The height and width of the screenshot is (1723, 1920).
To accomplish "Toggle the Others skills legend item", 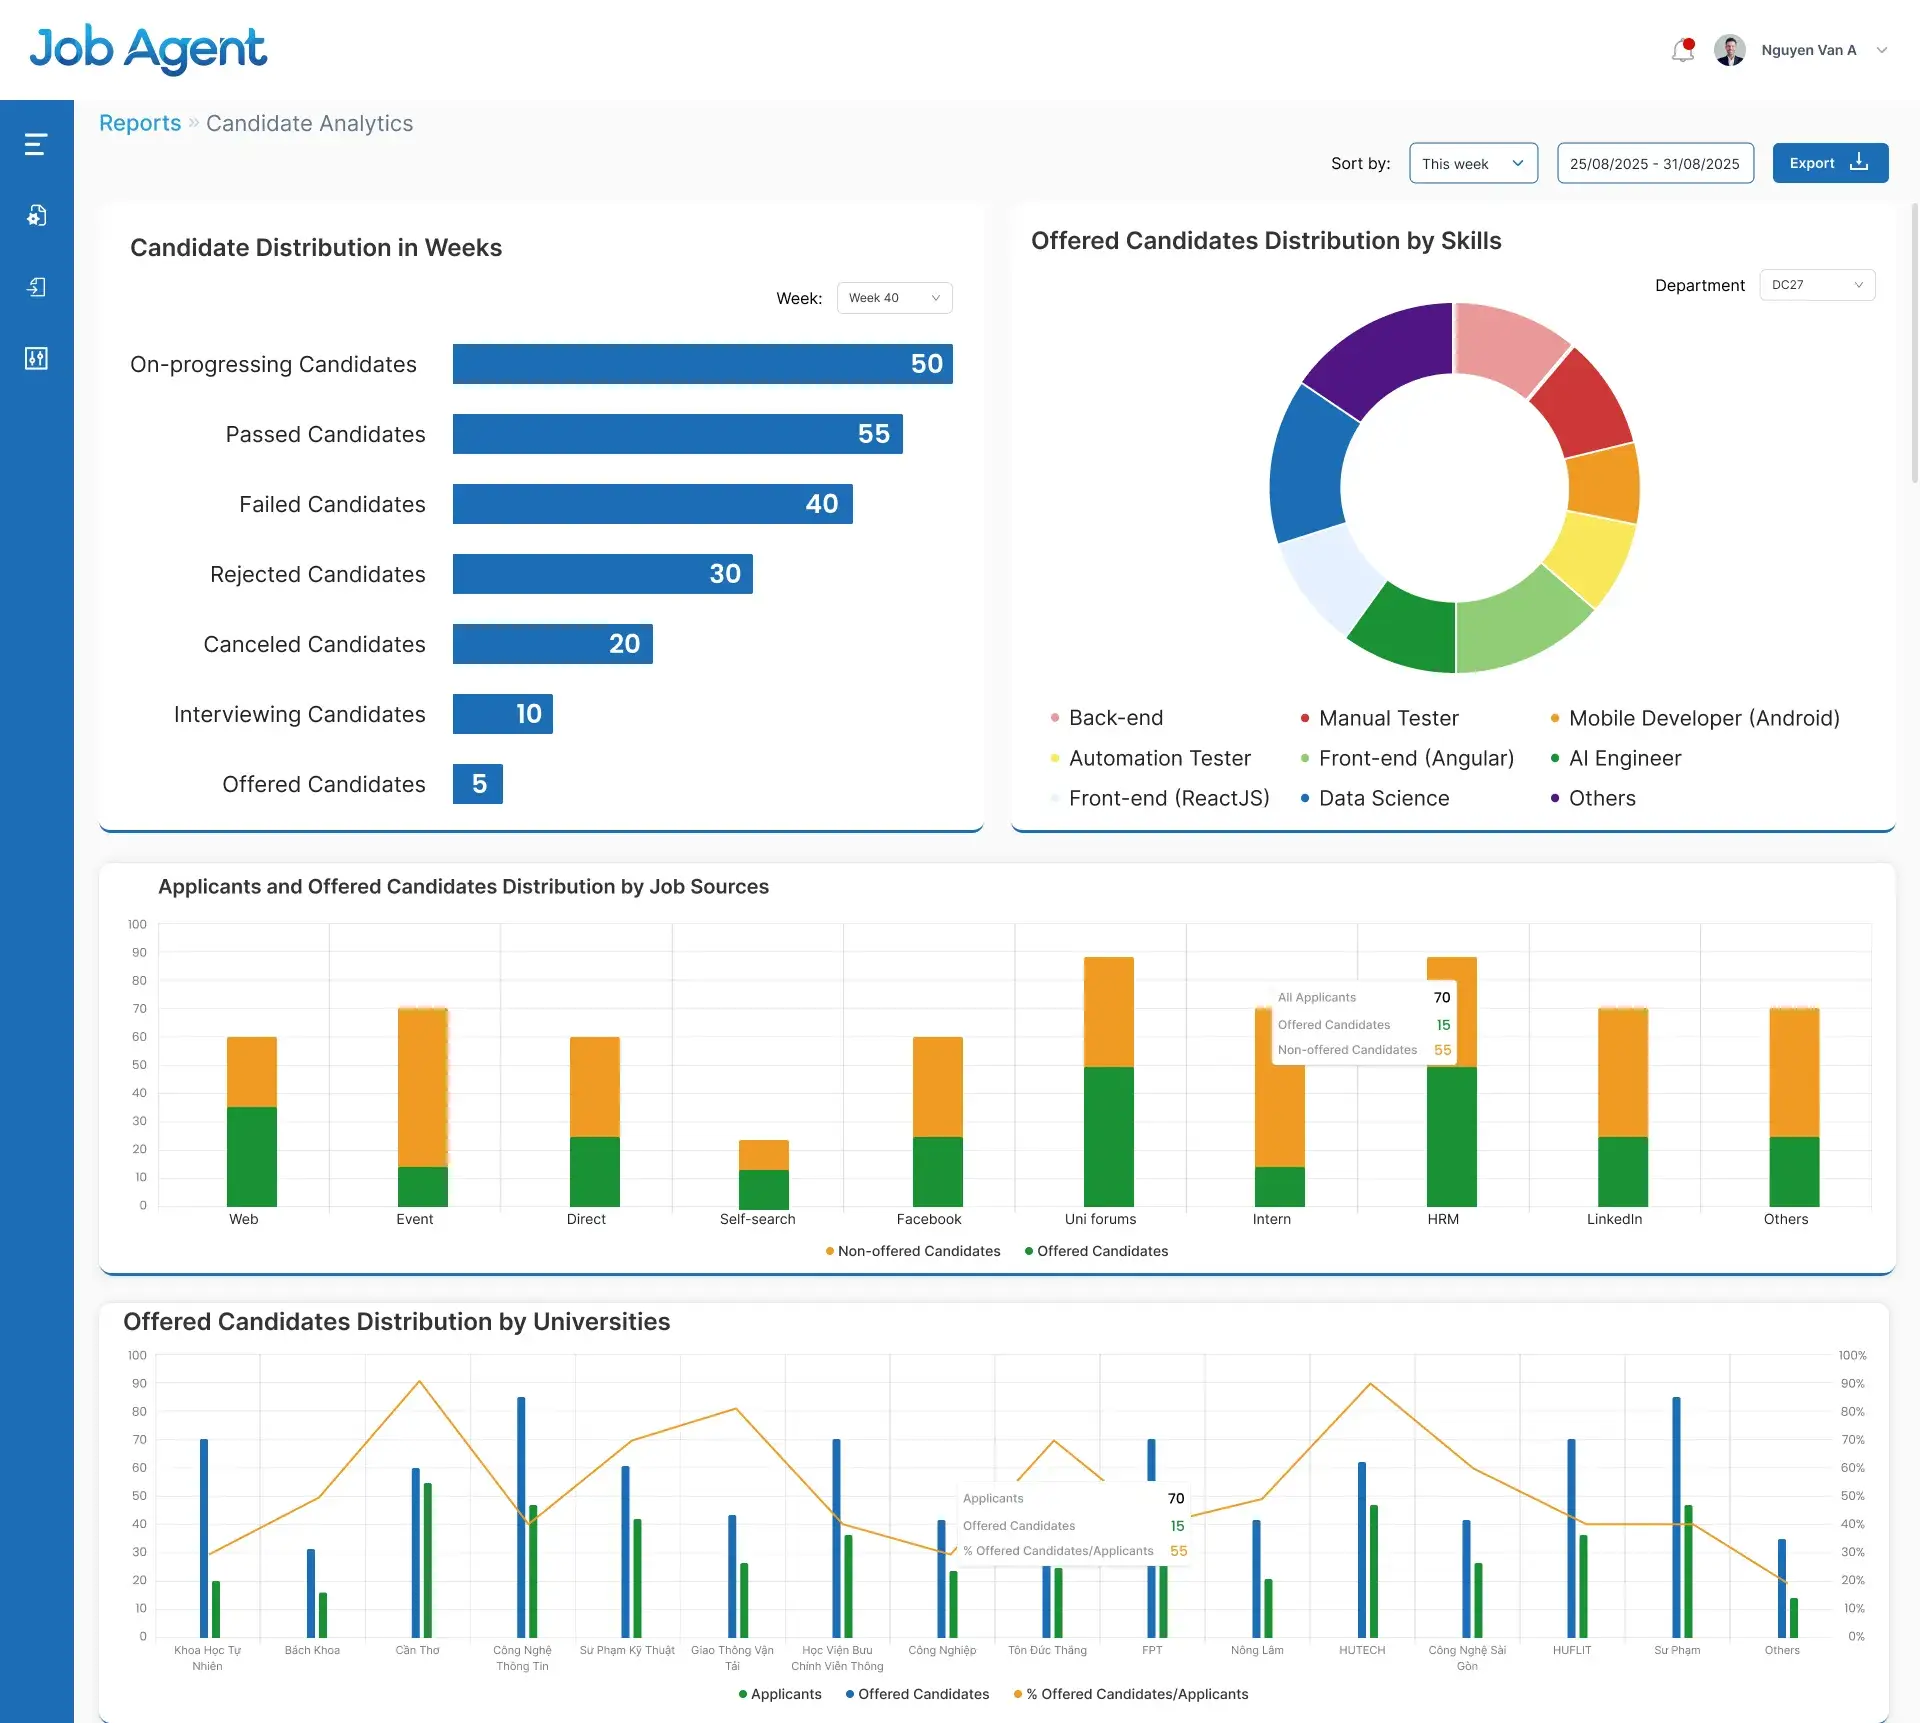I will (1592, 798).
